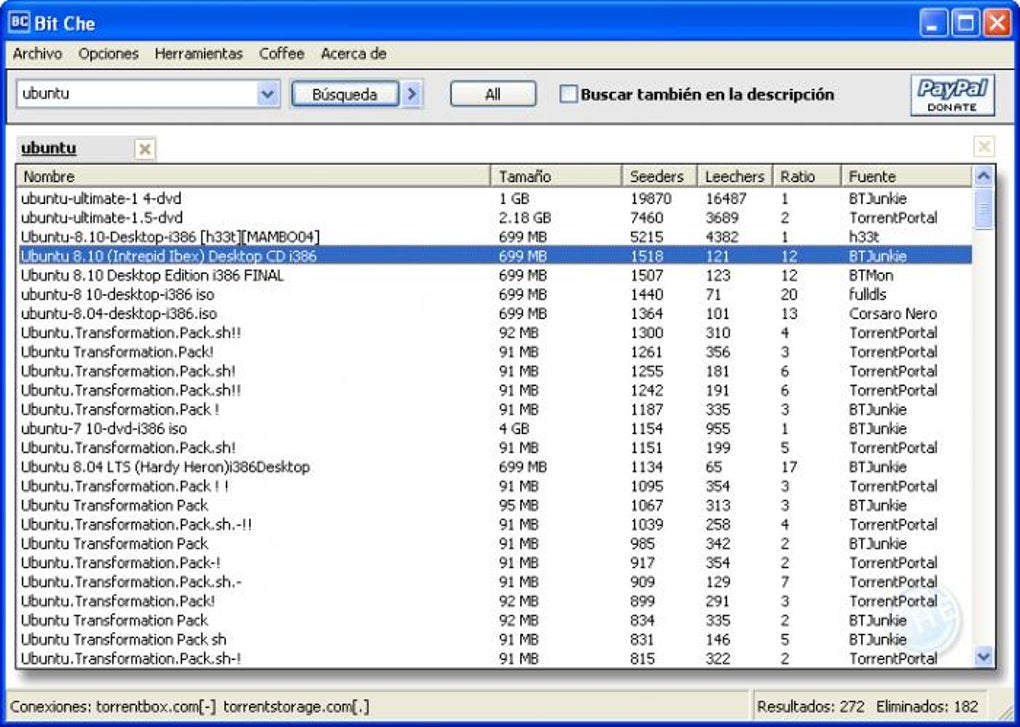
Task: Click the Bit Che title bar icon
Action: click(x=19, y=22)
